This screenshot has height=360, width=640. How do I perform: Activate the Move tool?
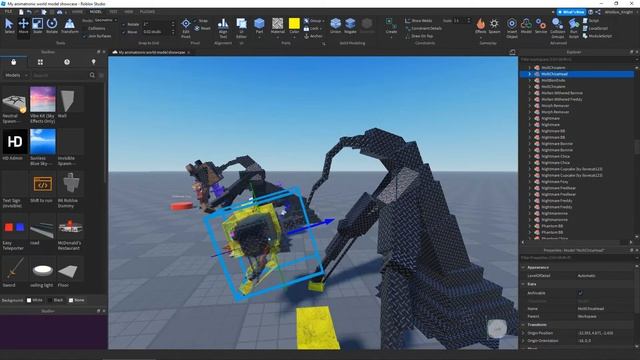pyautogui.click(x=23, y=26)
